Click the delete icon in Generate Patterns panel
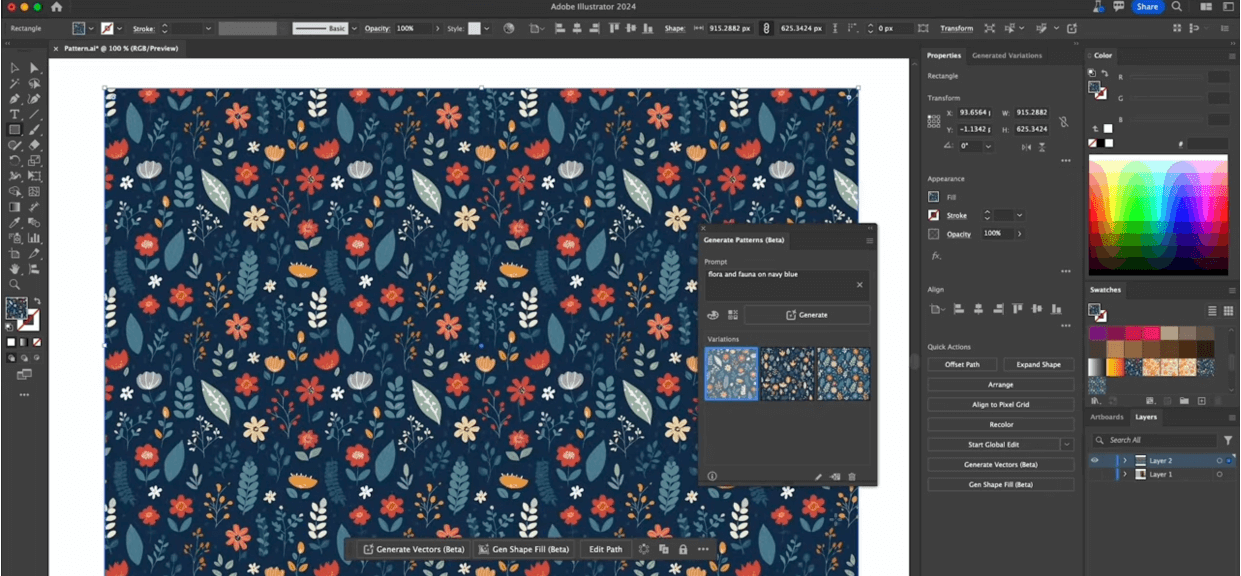The height and width of the screenshot is (576, 1241). coord(852,476)
